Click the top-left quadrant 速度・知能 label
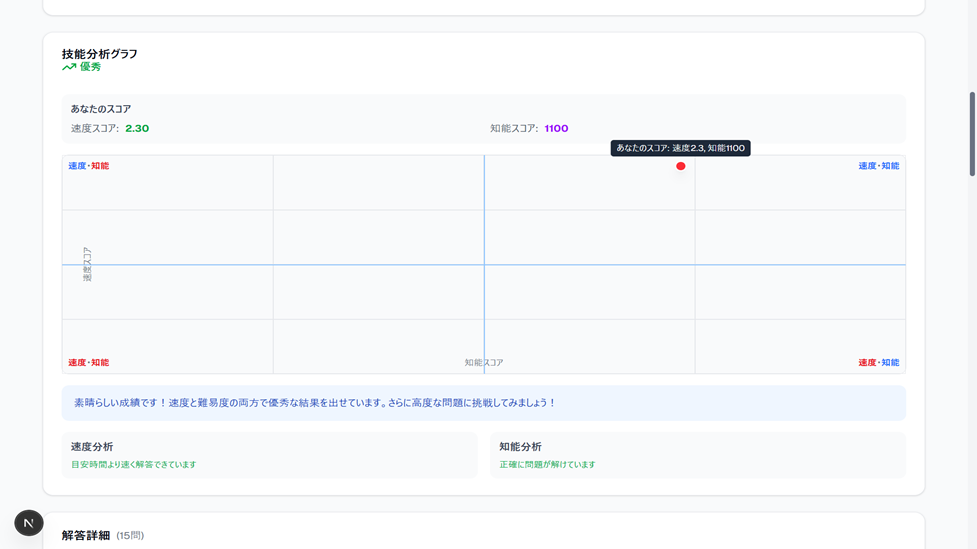This screenshot has width=977, height=549. click(x=88, y=166)
